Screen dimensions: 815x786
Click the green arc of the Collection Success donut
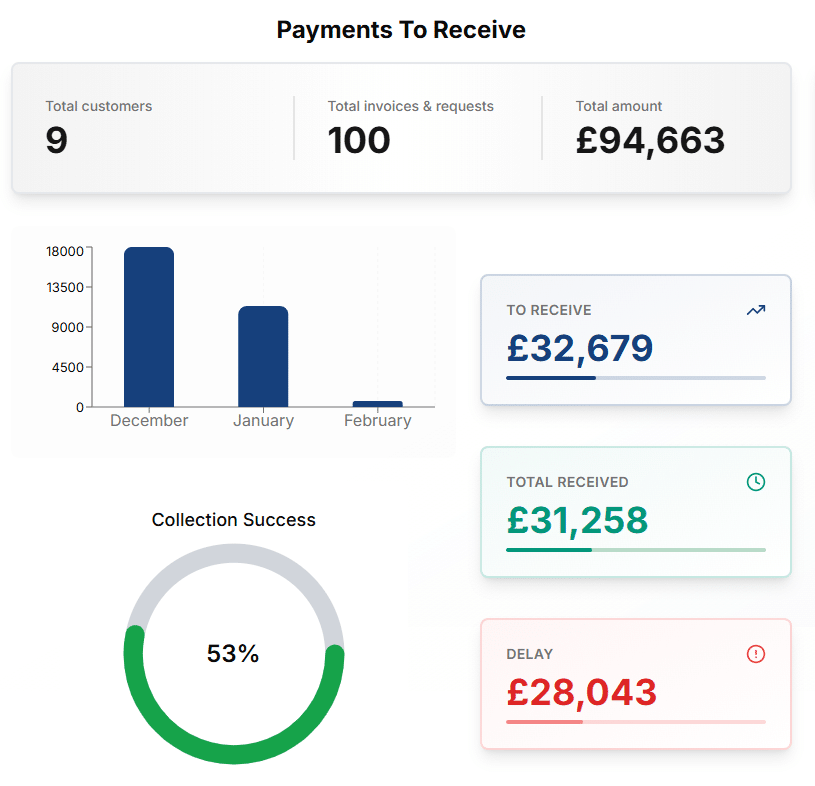click(x=234, y=753)
